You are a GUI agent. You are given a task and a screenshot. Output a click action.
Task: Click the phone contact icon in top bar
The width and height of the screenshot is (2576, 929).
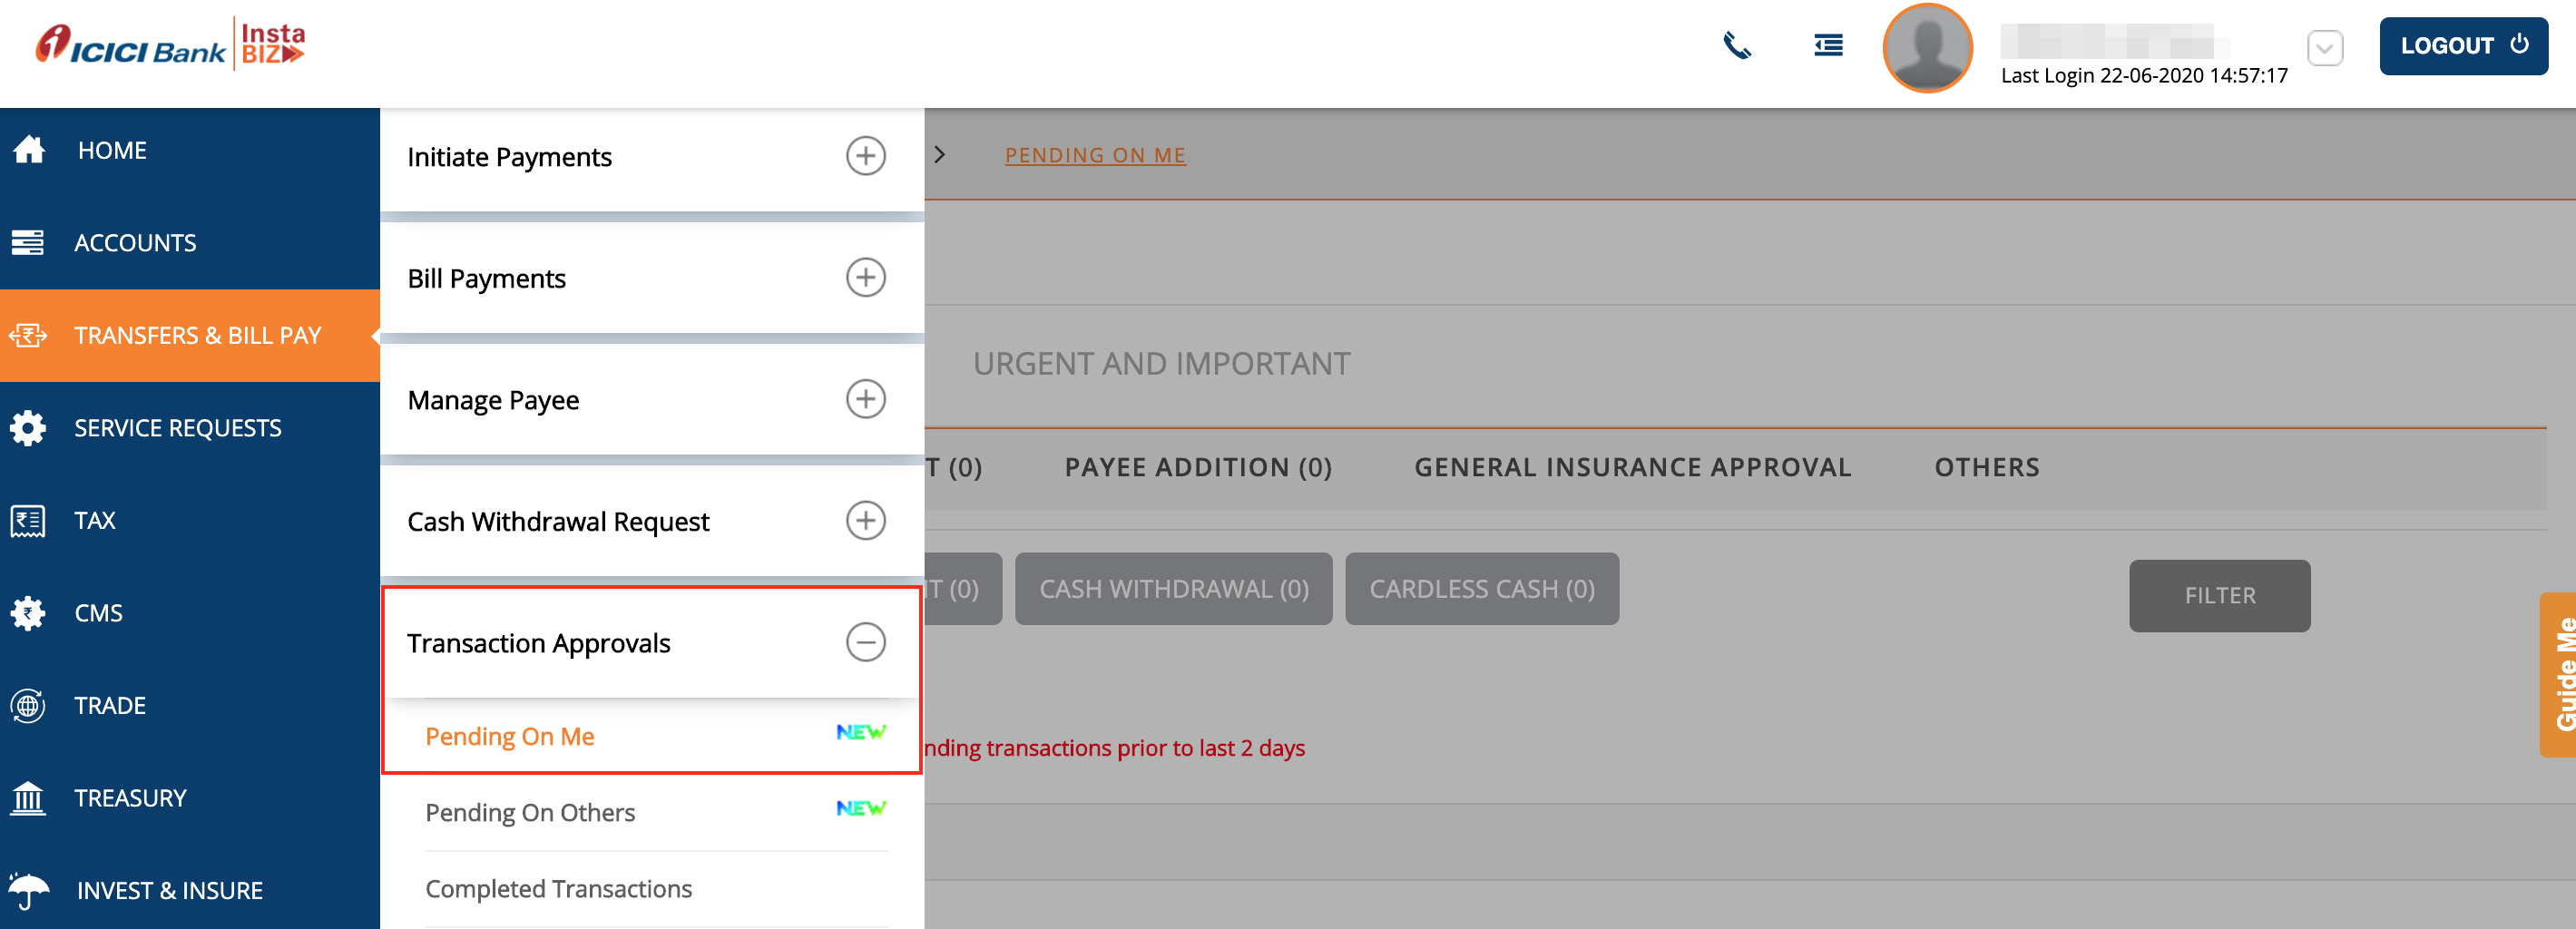[x=1738, y=45]
